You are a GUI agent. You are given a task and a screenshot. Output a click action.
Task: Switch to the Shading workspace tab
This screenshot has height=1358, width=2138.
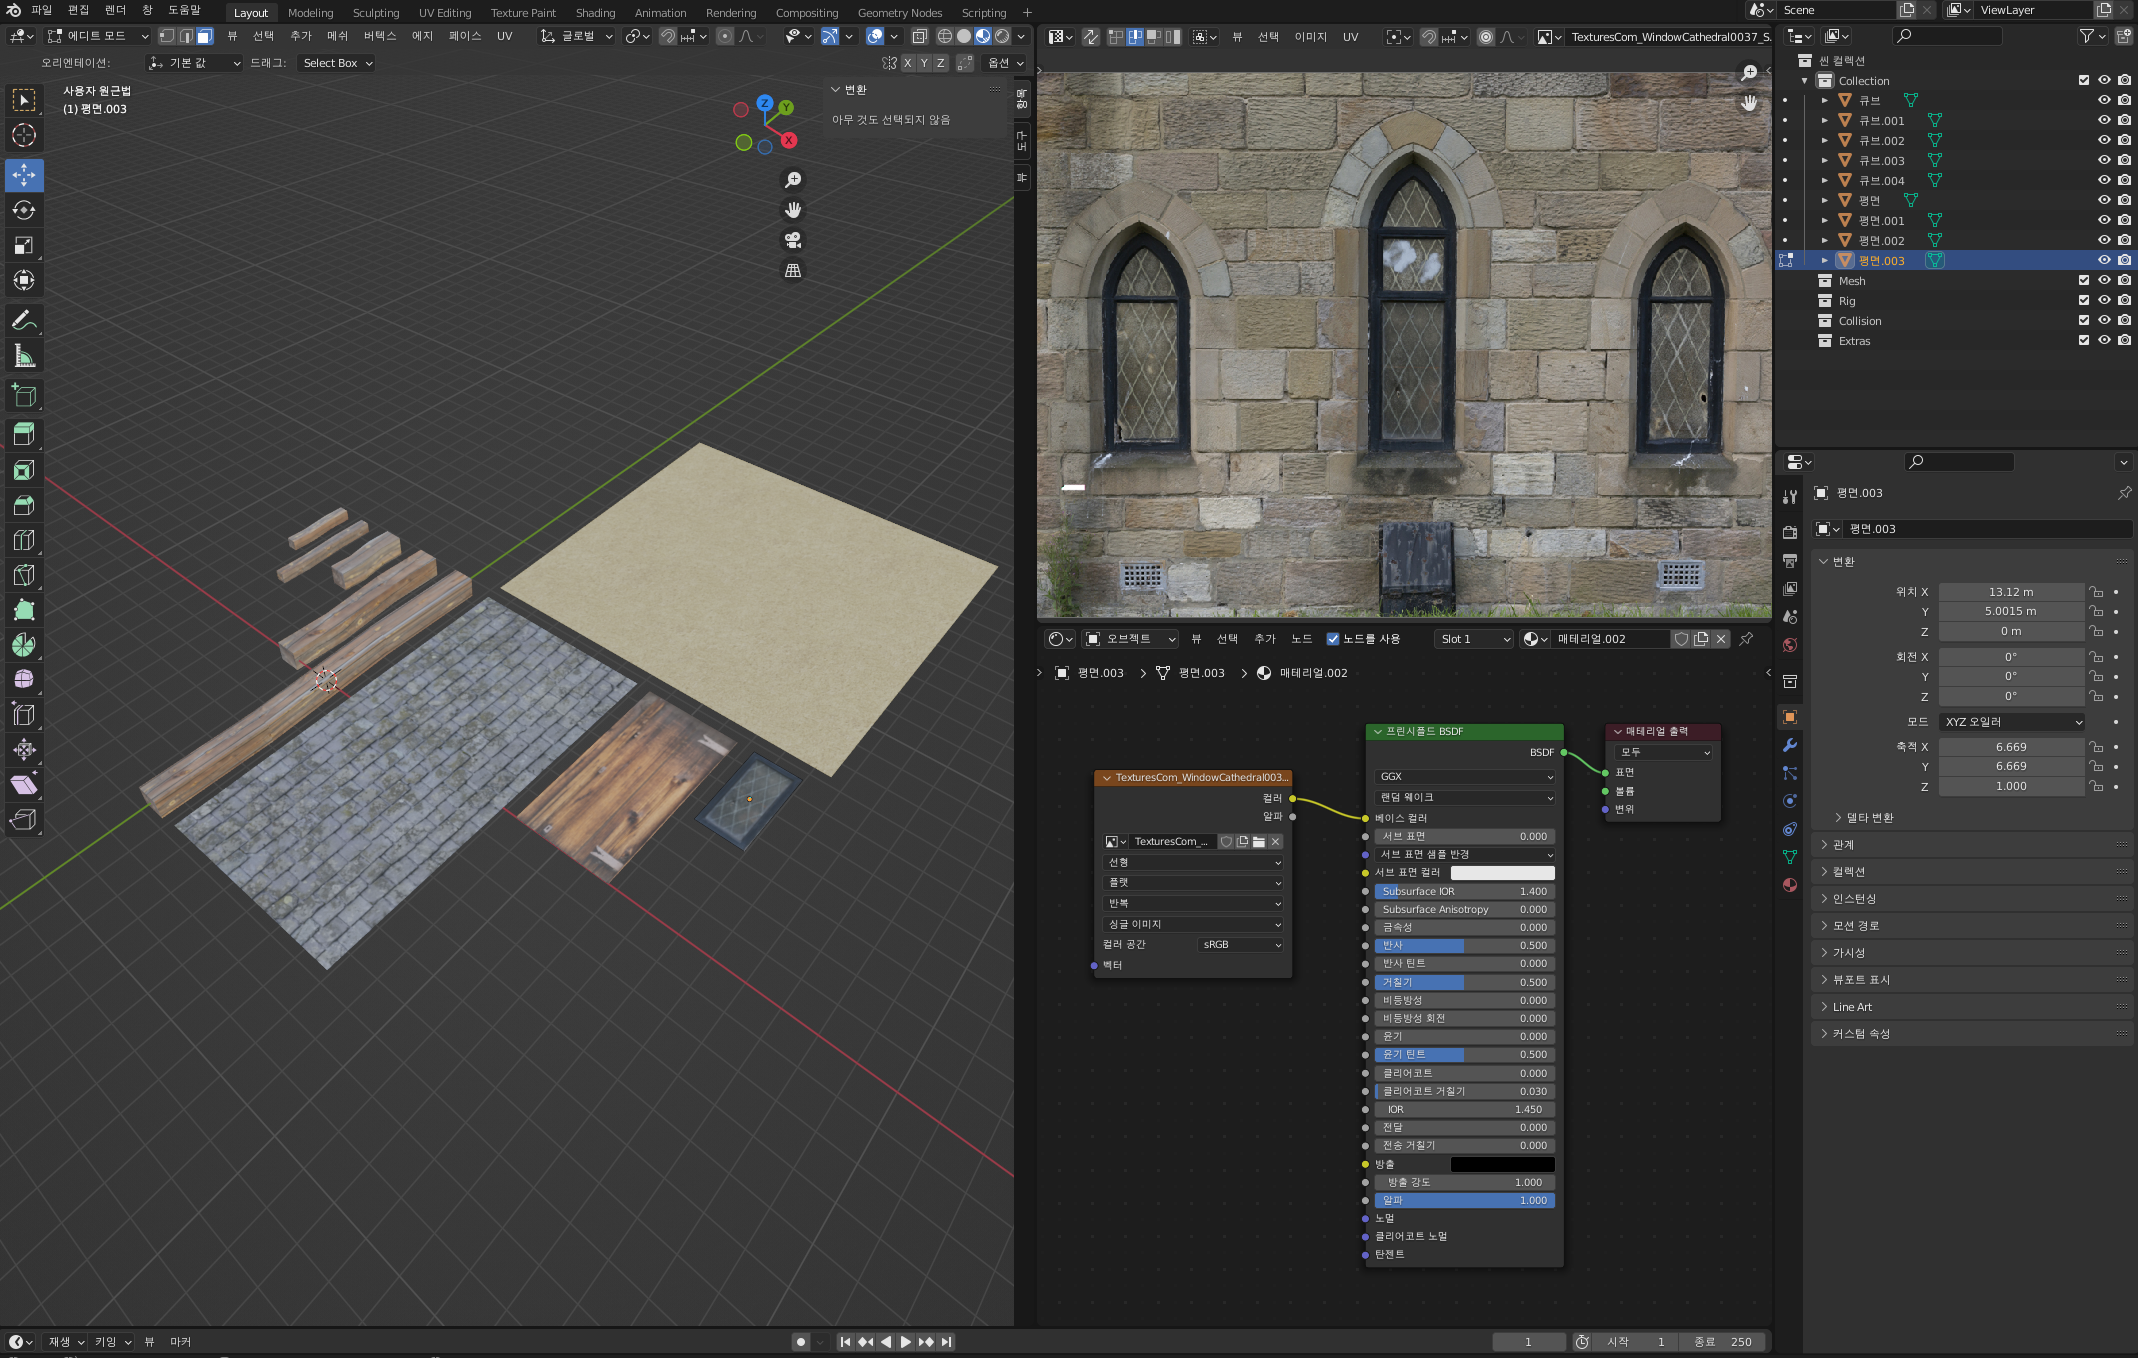pos(595,13)
